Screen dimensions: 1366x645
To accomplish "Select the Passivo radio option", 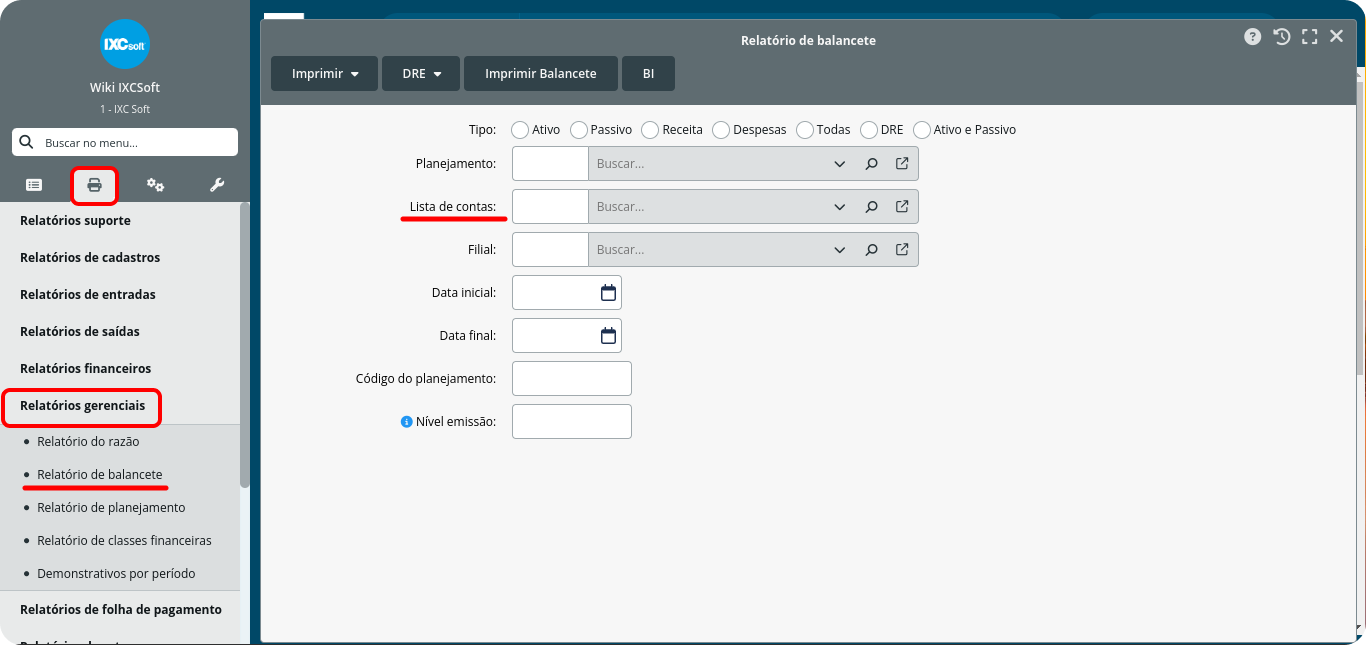I will pos(579,130).
